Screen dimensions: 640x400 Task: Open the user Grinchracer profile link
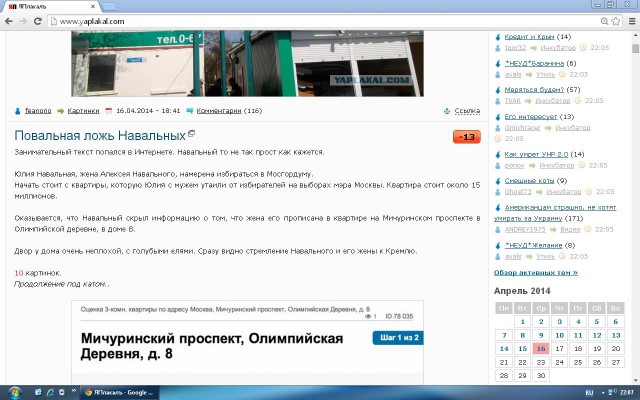click(x=522, y=128)
